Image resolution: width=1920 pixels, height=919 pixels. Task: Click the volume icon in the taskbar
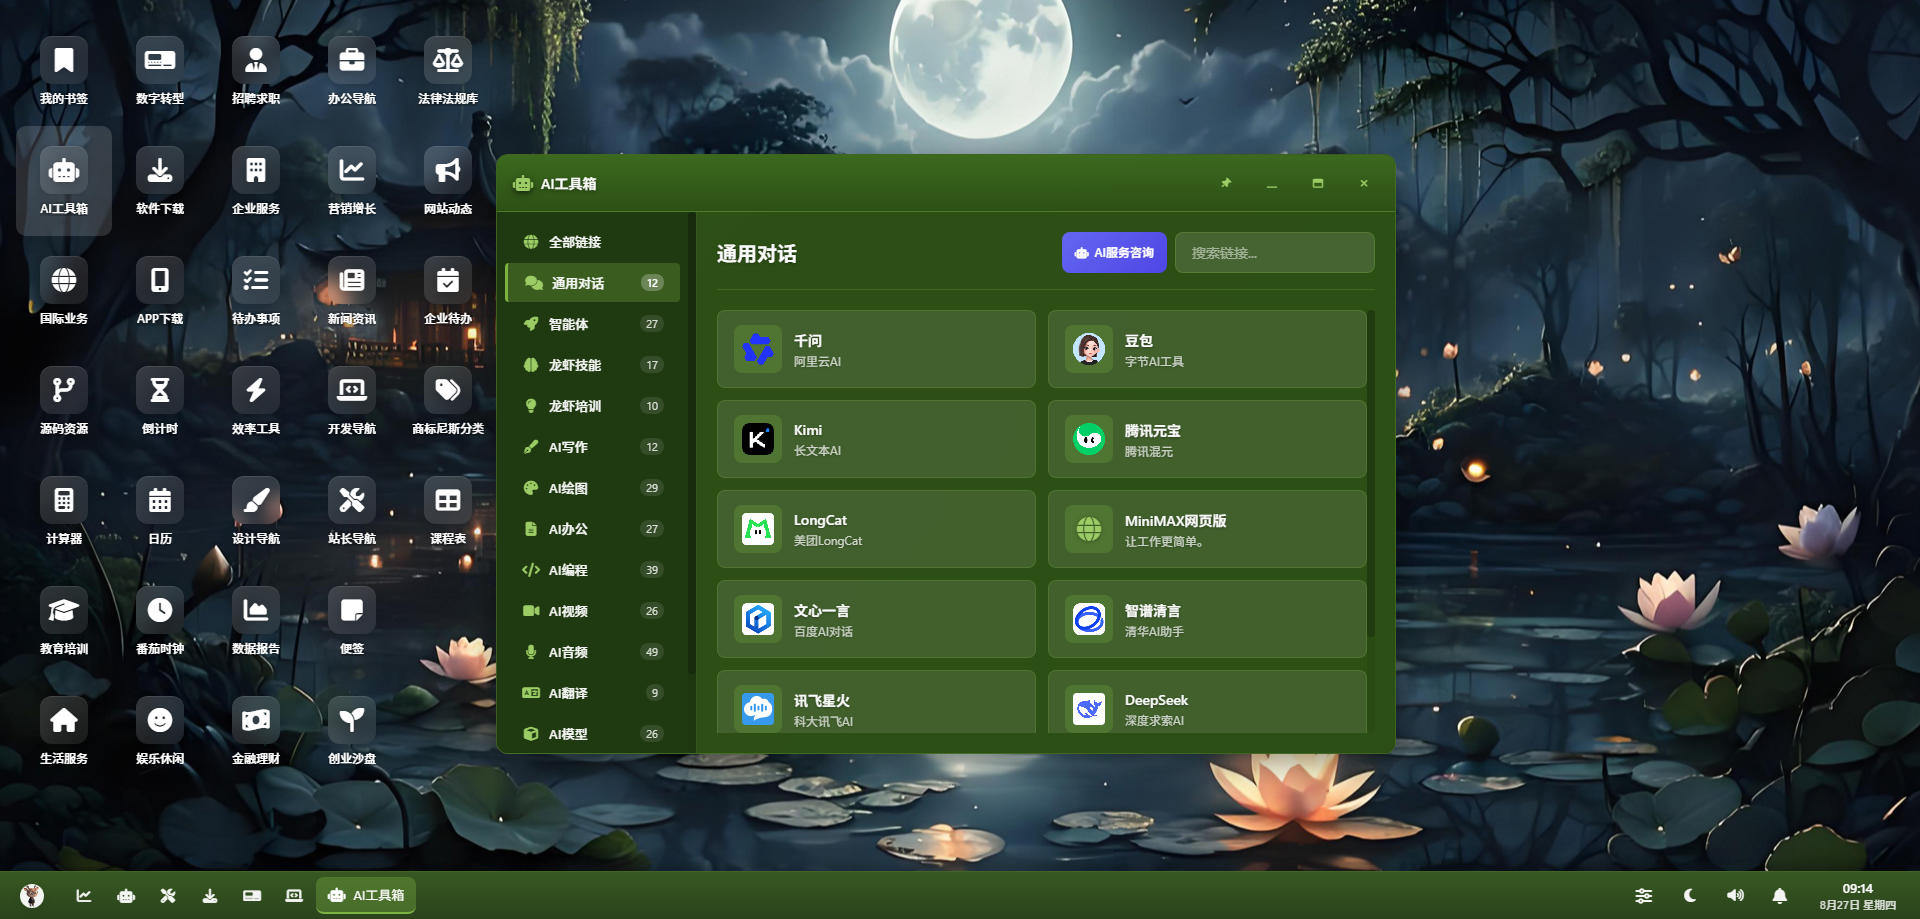click(x=1735, y=895)
